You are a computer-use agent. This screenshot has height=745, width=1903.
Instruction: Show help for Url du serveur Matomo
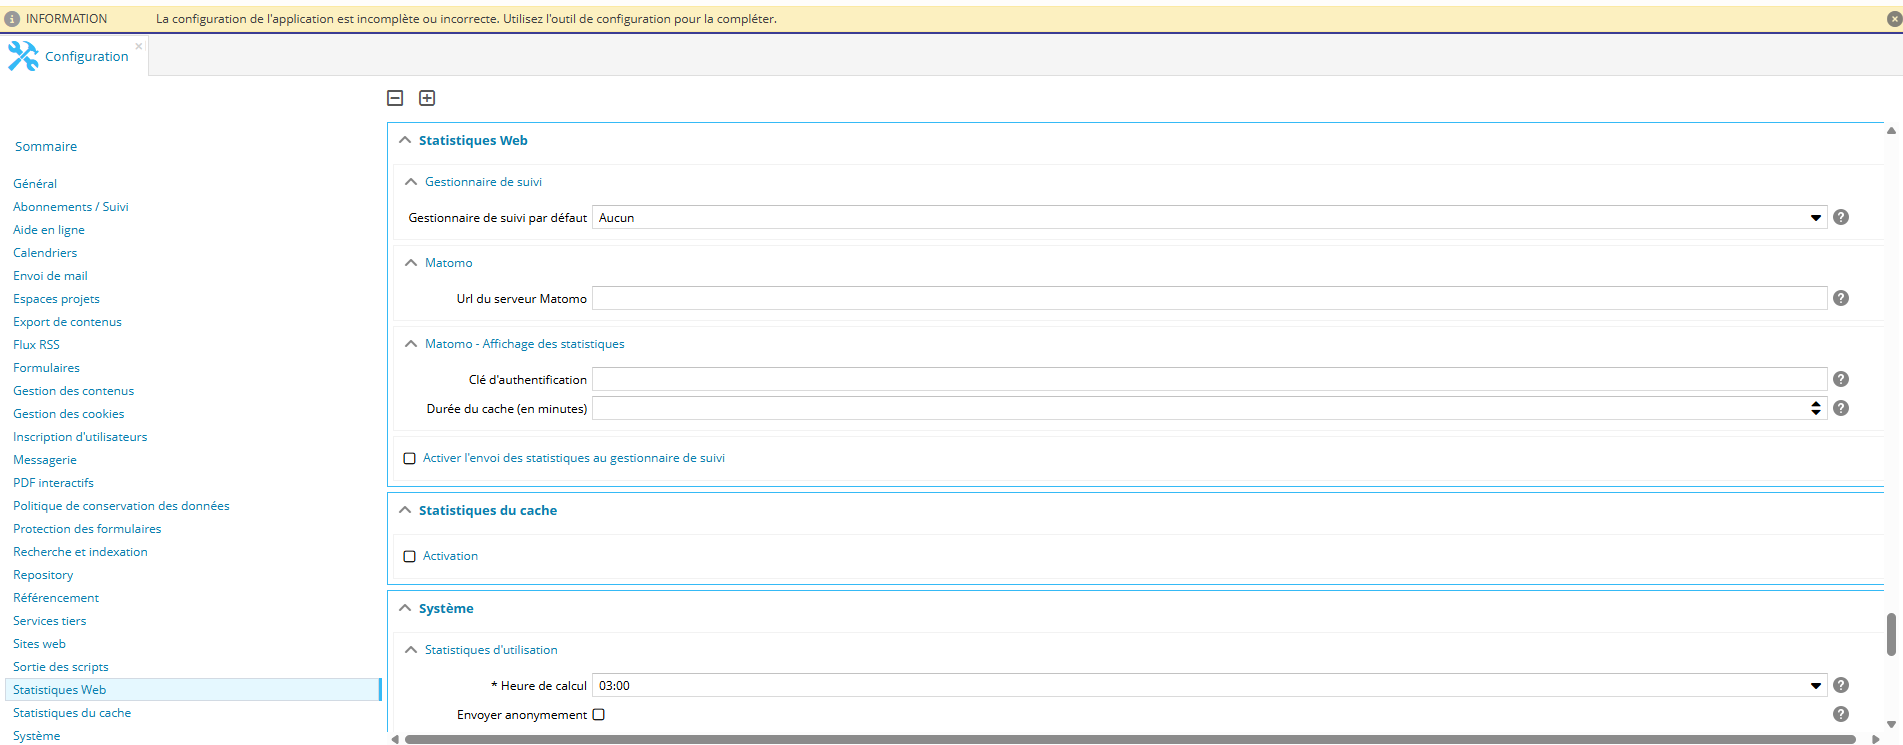[1841, 298]
